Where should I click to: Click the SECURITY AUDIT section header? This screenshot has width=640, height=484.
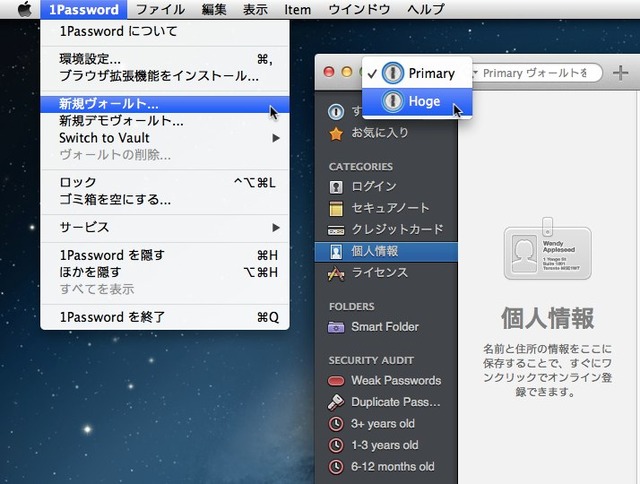371,361
